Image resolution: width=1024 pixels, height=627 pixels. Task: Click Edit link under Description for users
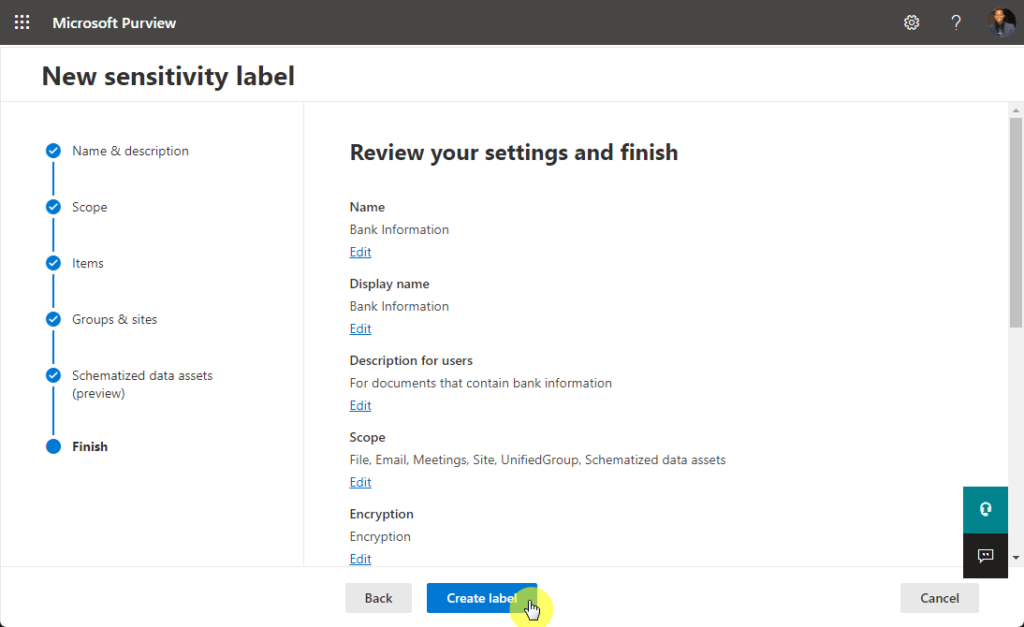[x=360, y=406]
